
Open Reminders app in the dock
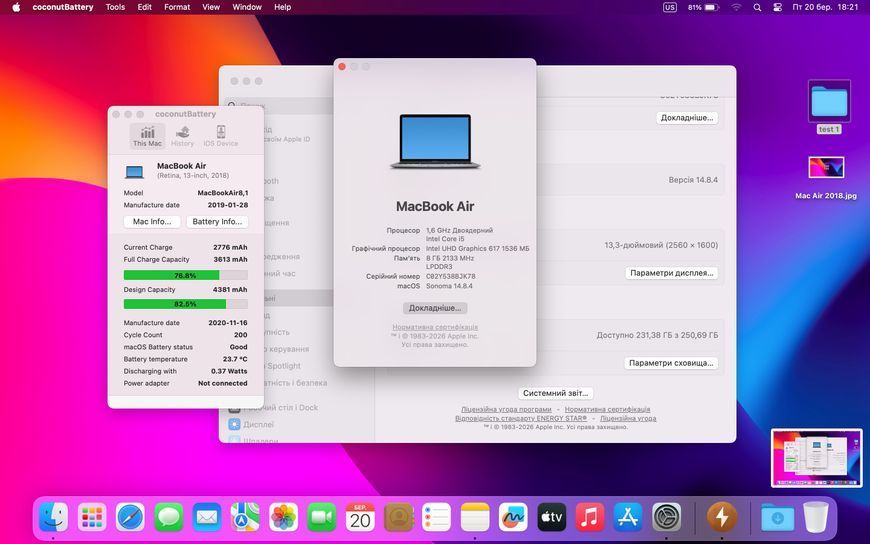tap(437, 517)
